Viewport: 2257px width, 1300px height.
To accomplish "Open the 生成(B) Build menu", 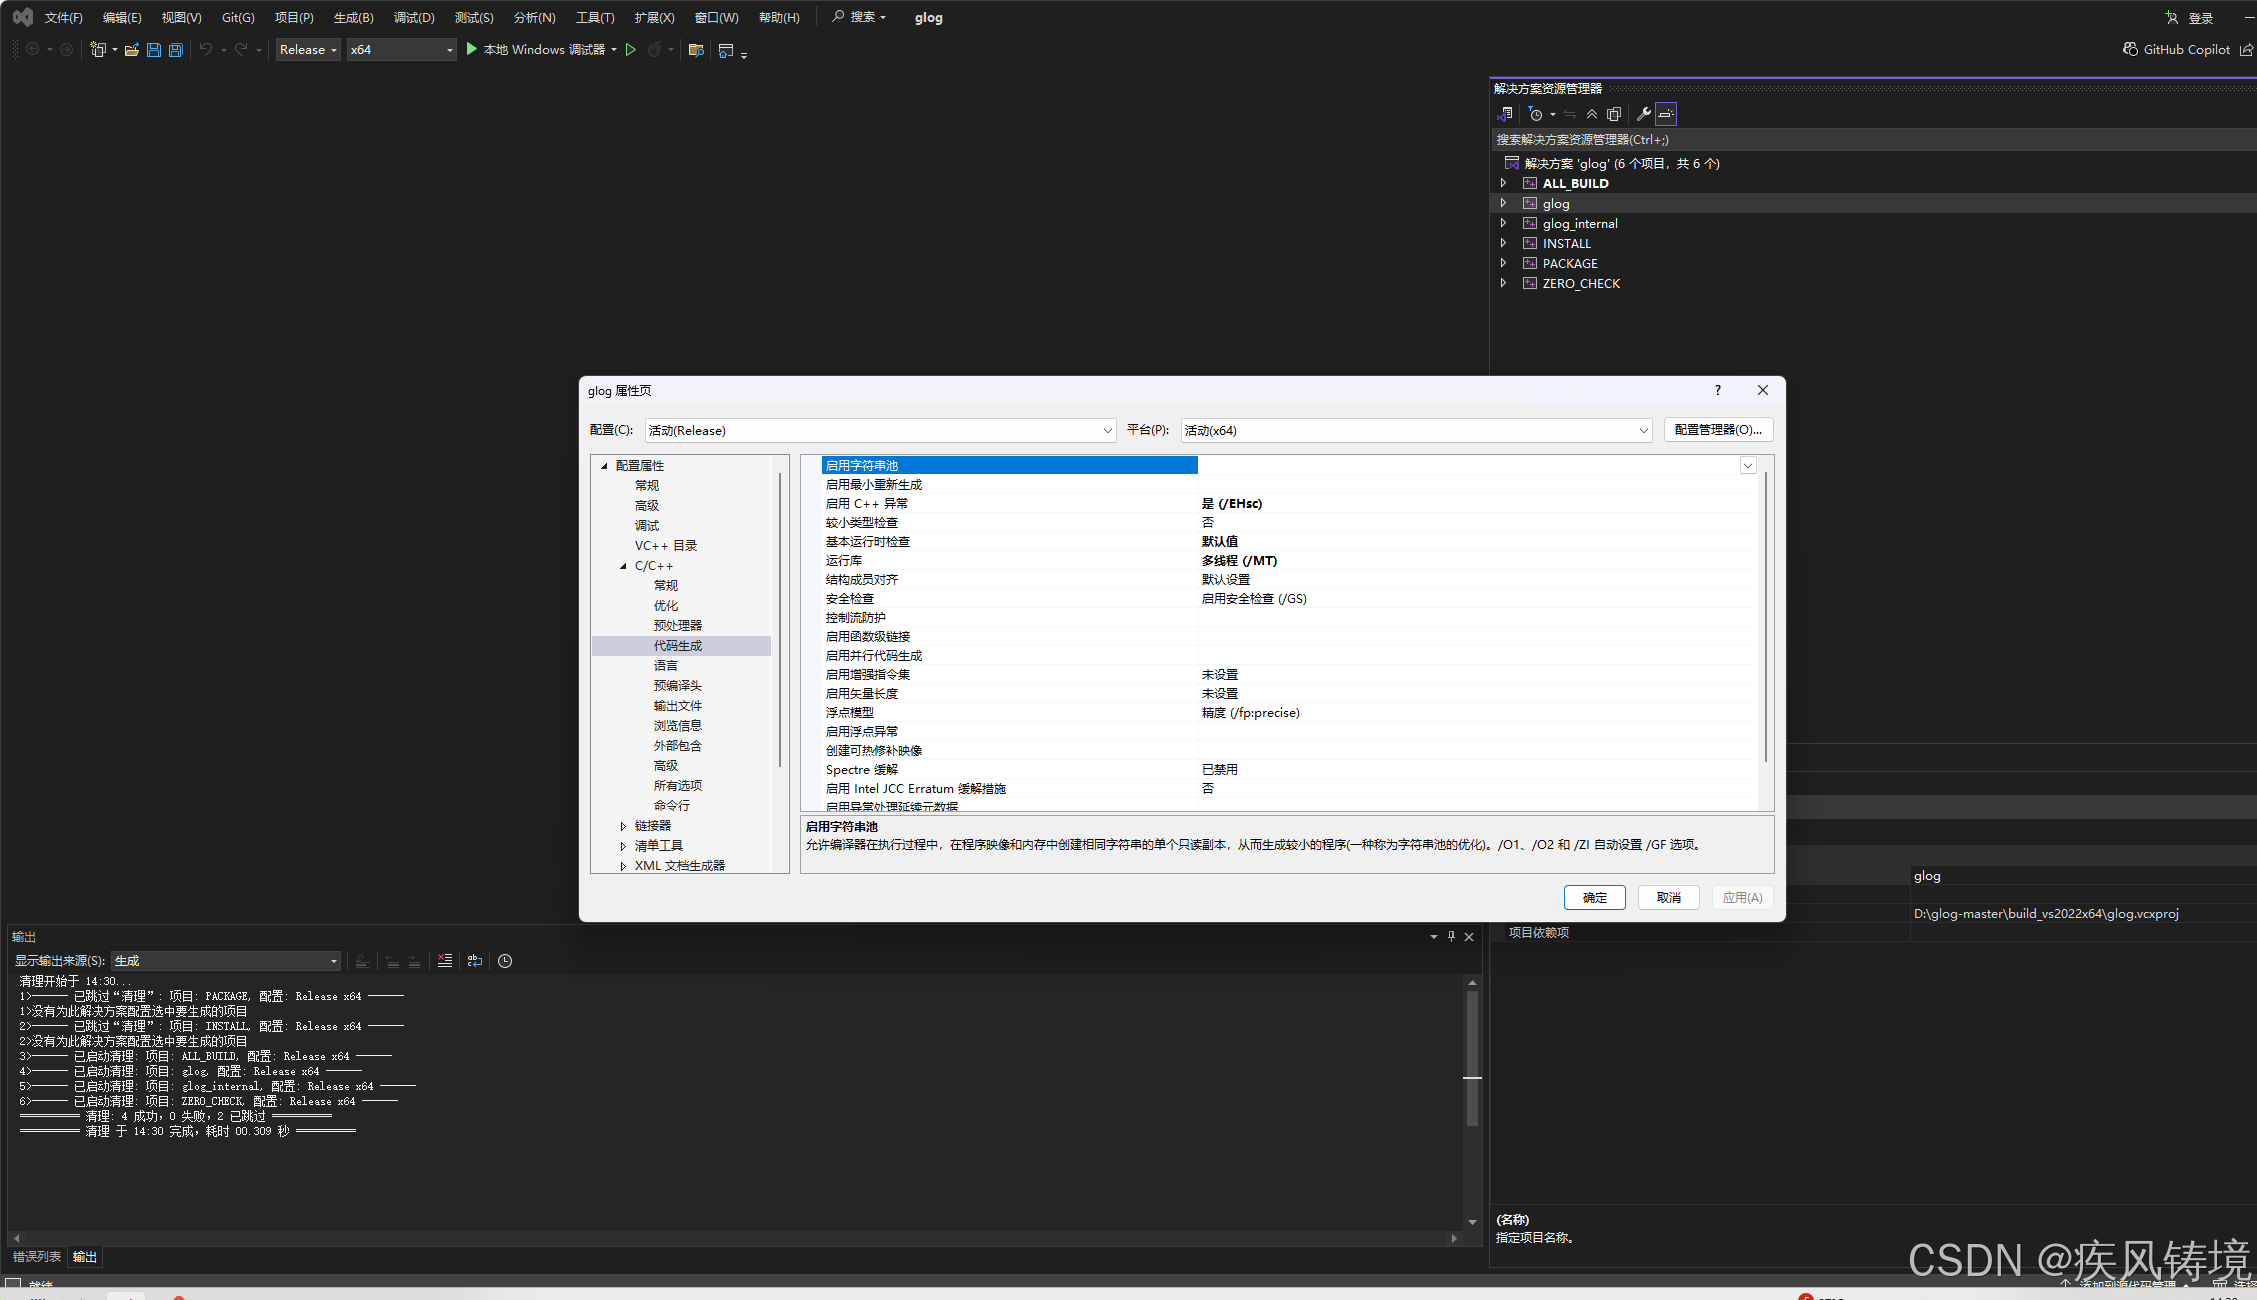I will point(353,18).
